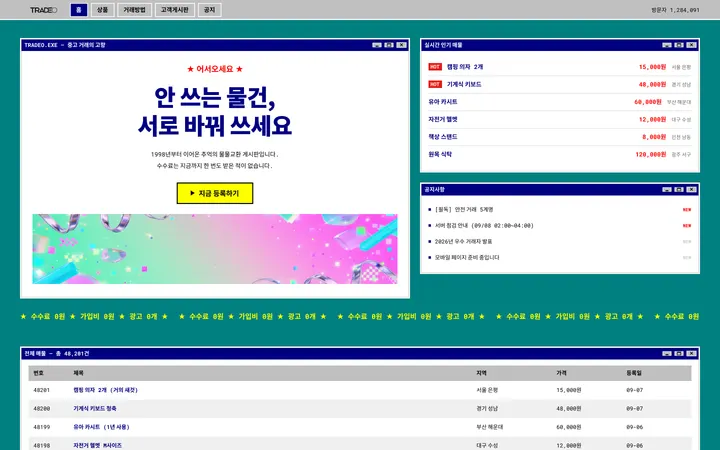Click the 지역 column header

481,373
